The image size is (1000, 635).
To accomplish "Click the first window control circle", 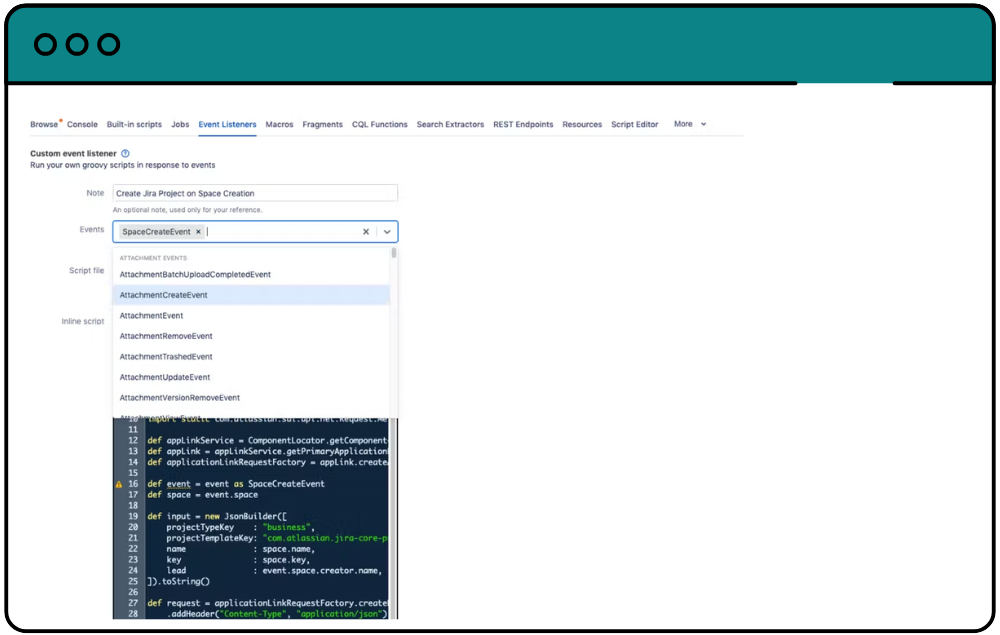I will [45, 45].
